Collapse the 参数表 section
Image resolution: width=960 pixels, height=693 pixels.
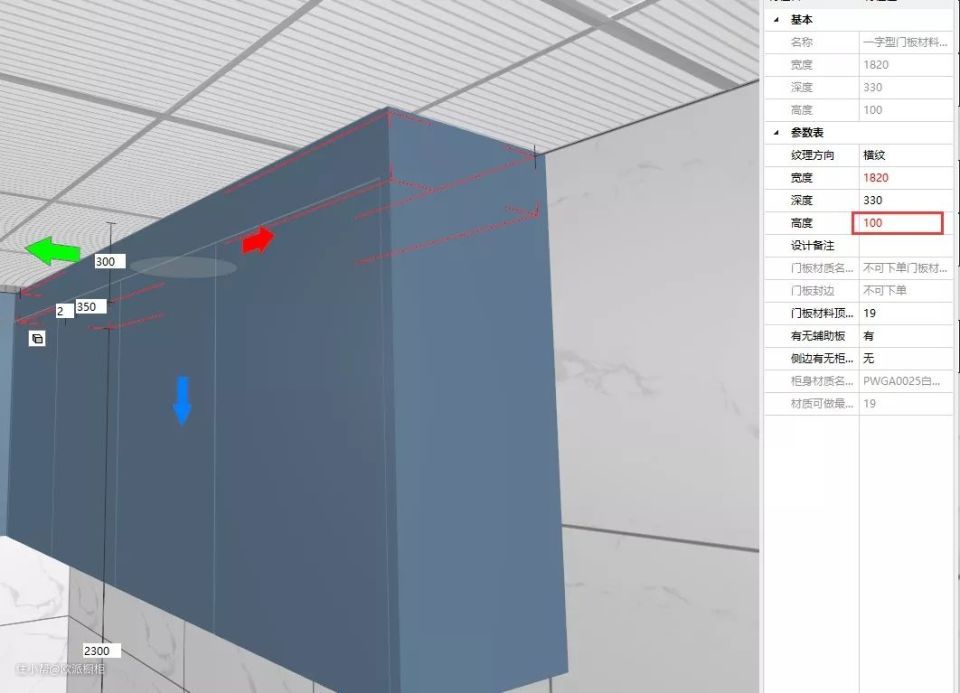[x=776, y=133]
